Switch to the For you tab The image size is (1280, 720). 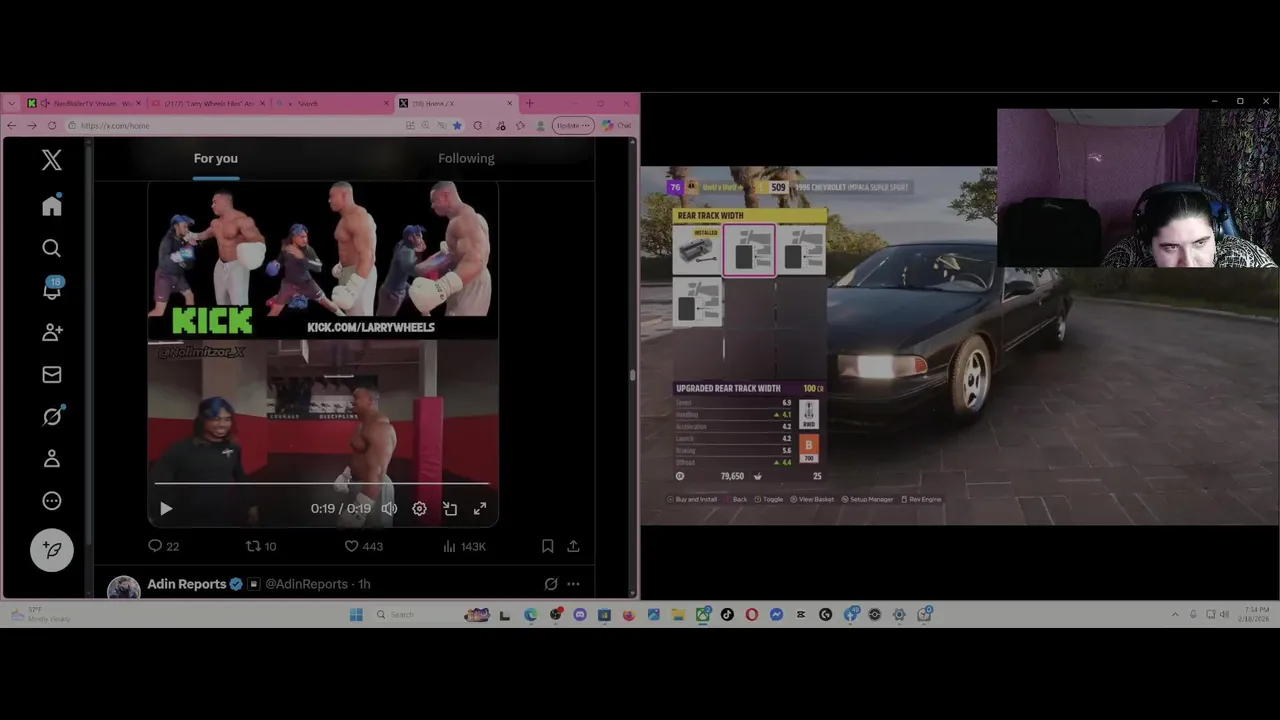click(216, 158)
